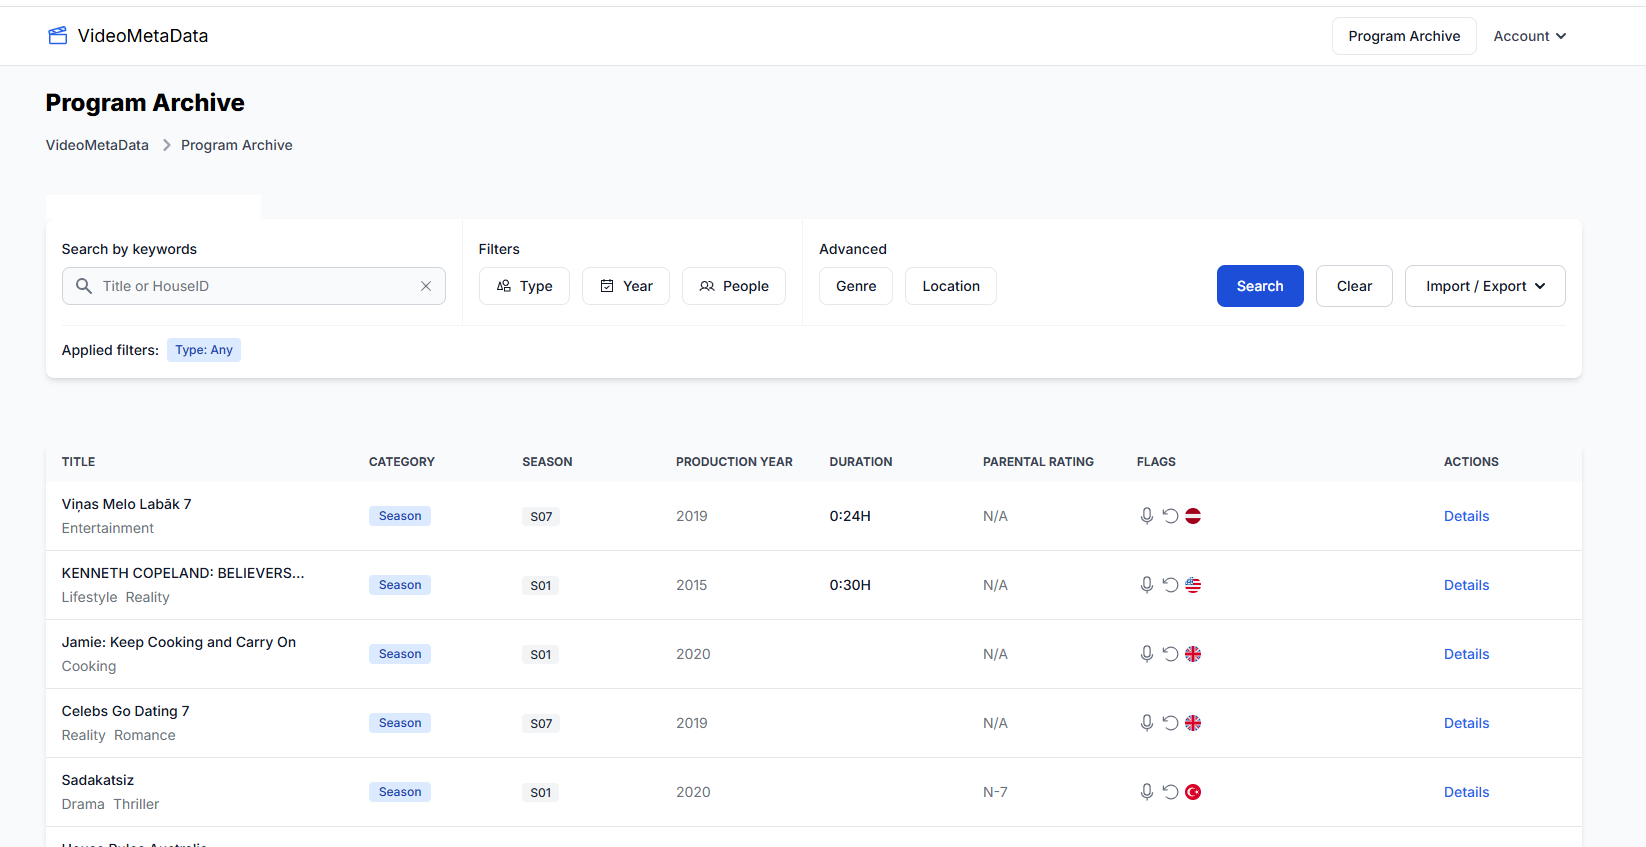Screen dimensions: 1646x847
Task: Open the Type filter
Action: [x=524, y=286]
